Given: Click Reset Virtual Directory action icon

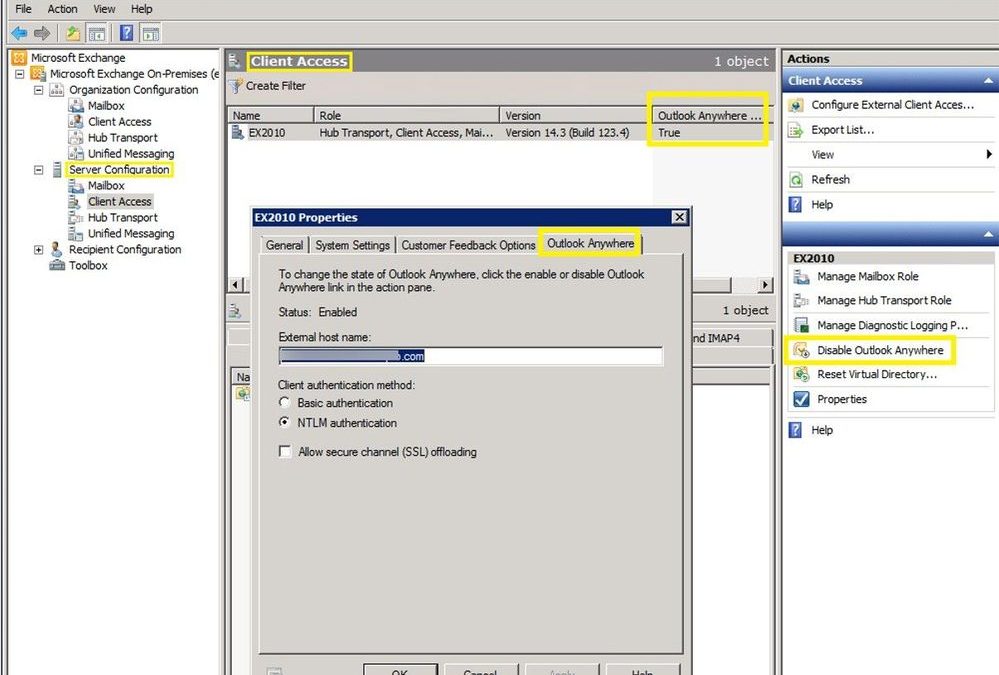Looking at the screenshot, I should (x=801, y=375).
